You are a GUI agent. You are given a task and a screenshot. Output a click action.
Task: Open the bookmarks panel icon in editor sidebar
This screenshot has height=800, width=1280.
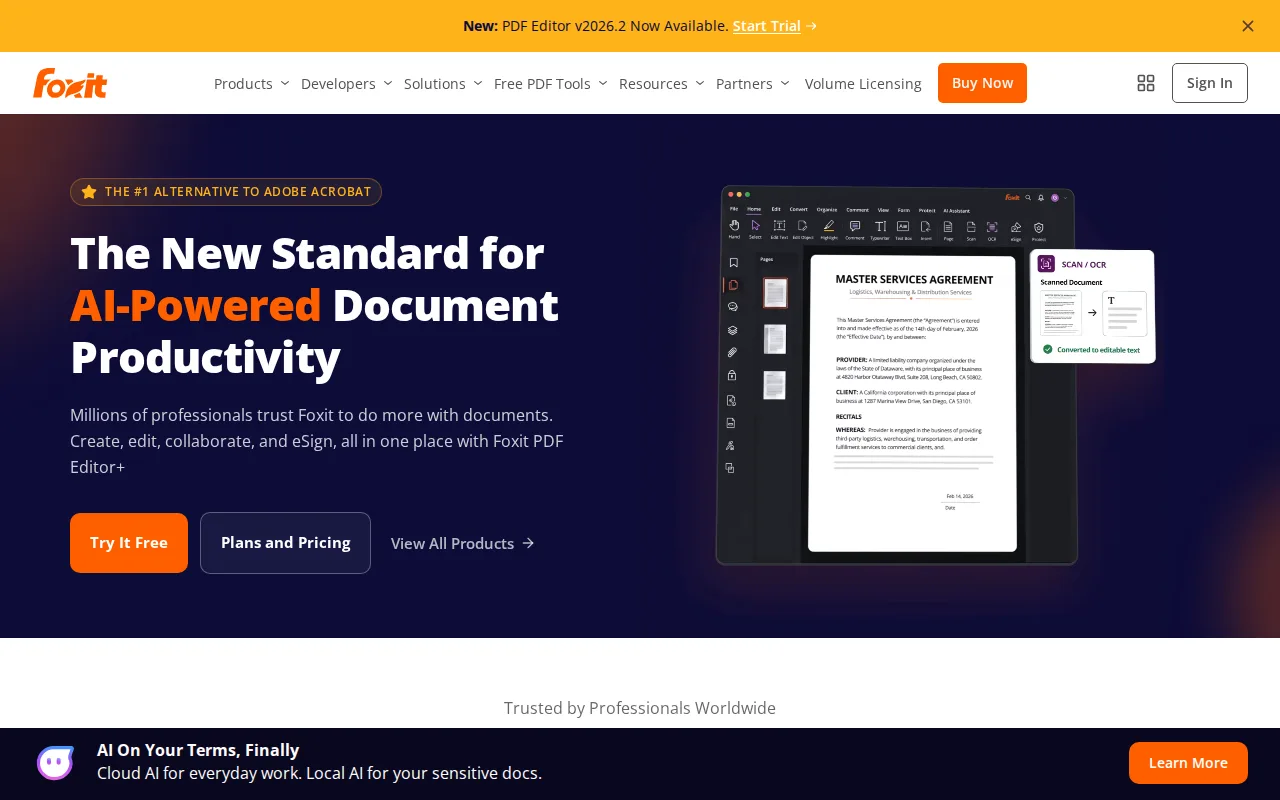coord(733,263)
